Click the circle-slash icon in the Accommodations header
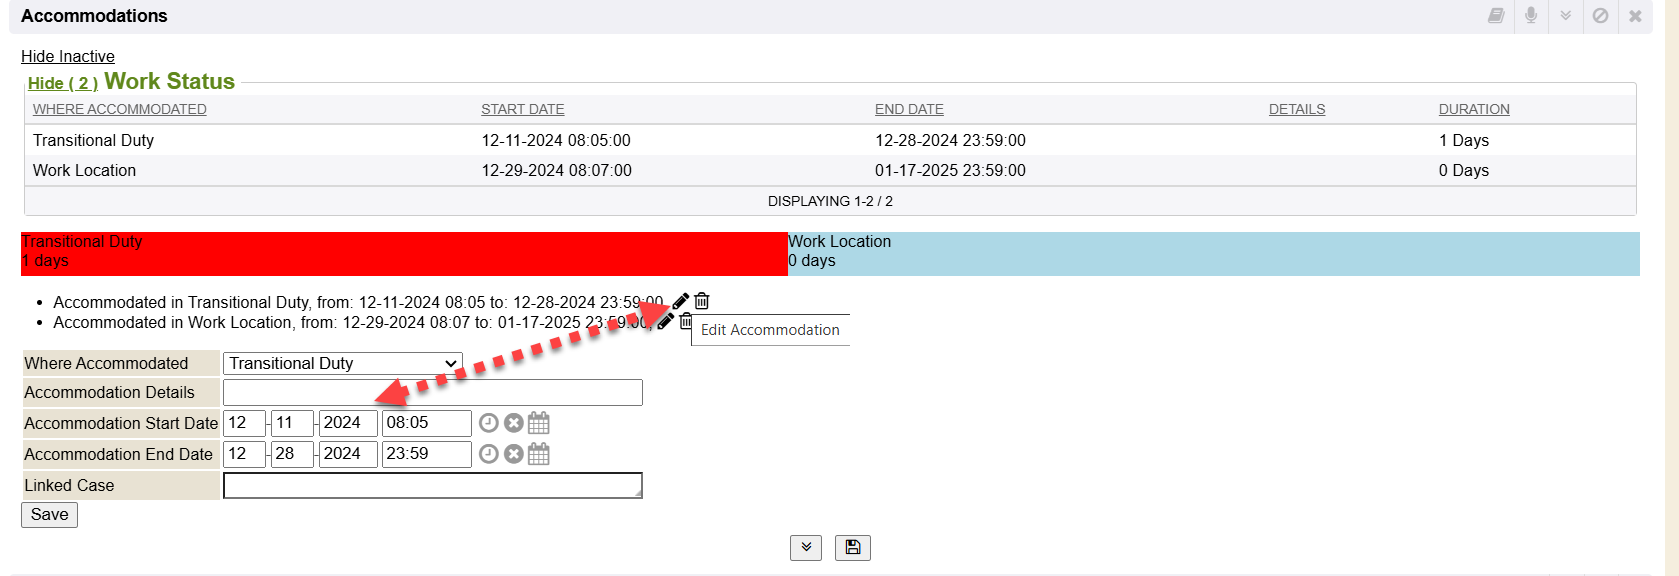Image resolution: width=1679 pixels, height=576 pixels. pyautogui.click(x=1600, y=16)
